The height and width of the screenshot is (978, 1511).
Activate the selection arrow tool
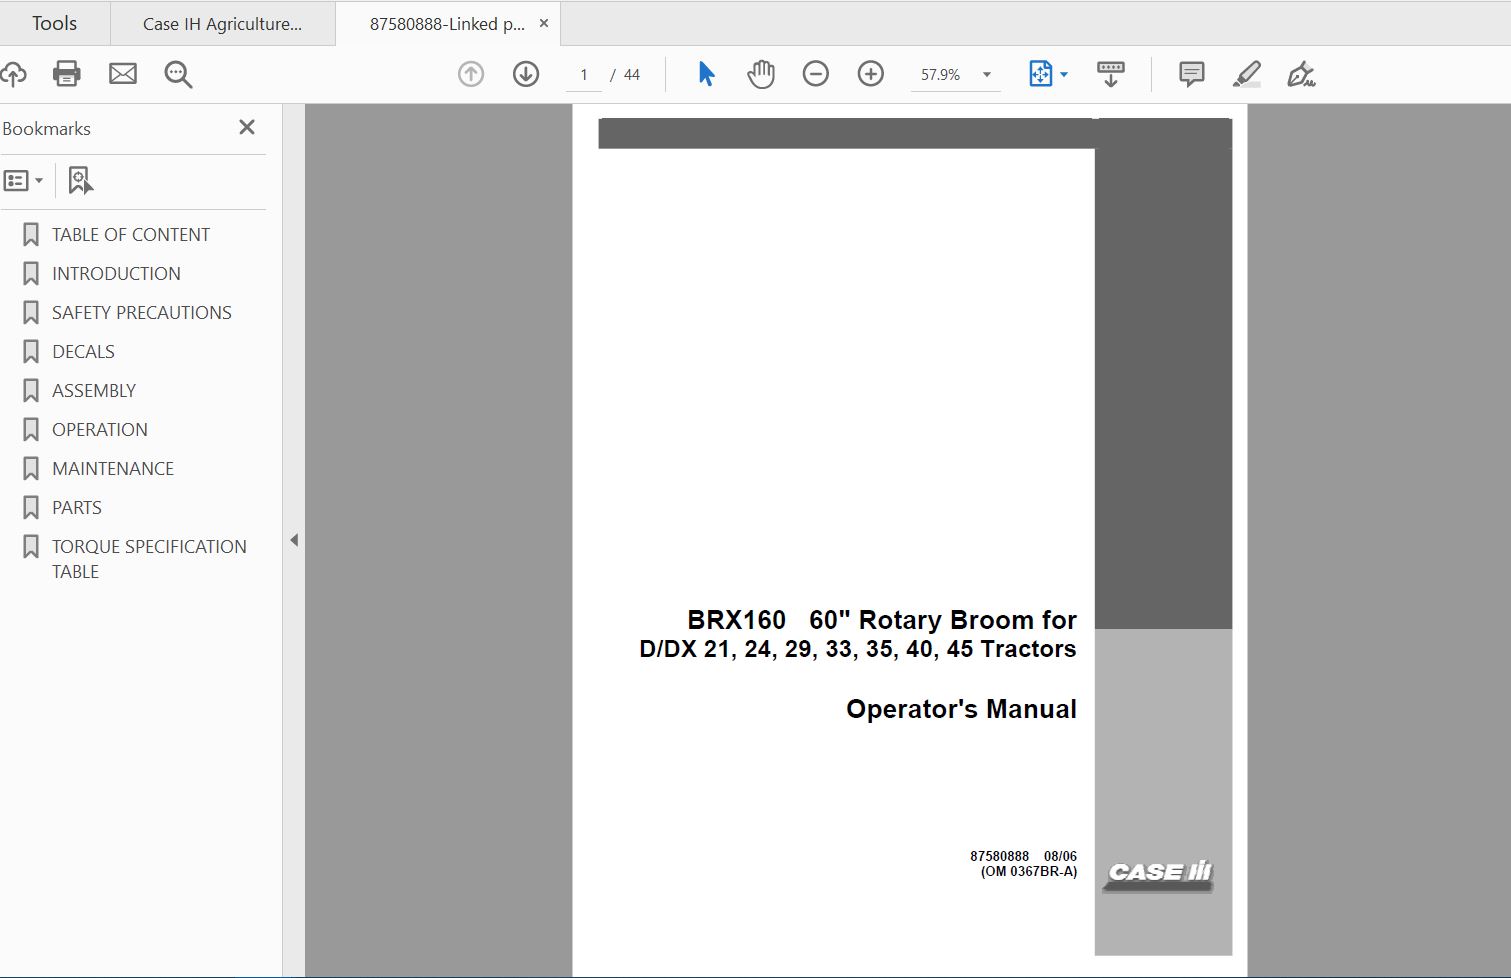click(x=706, y=74)
